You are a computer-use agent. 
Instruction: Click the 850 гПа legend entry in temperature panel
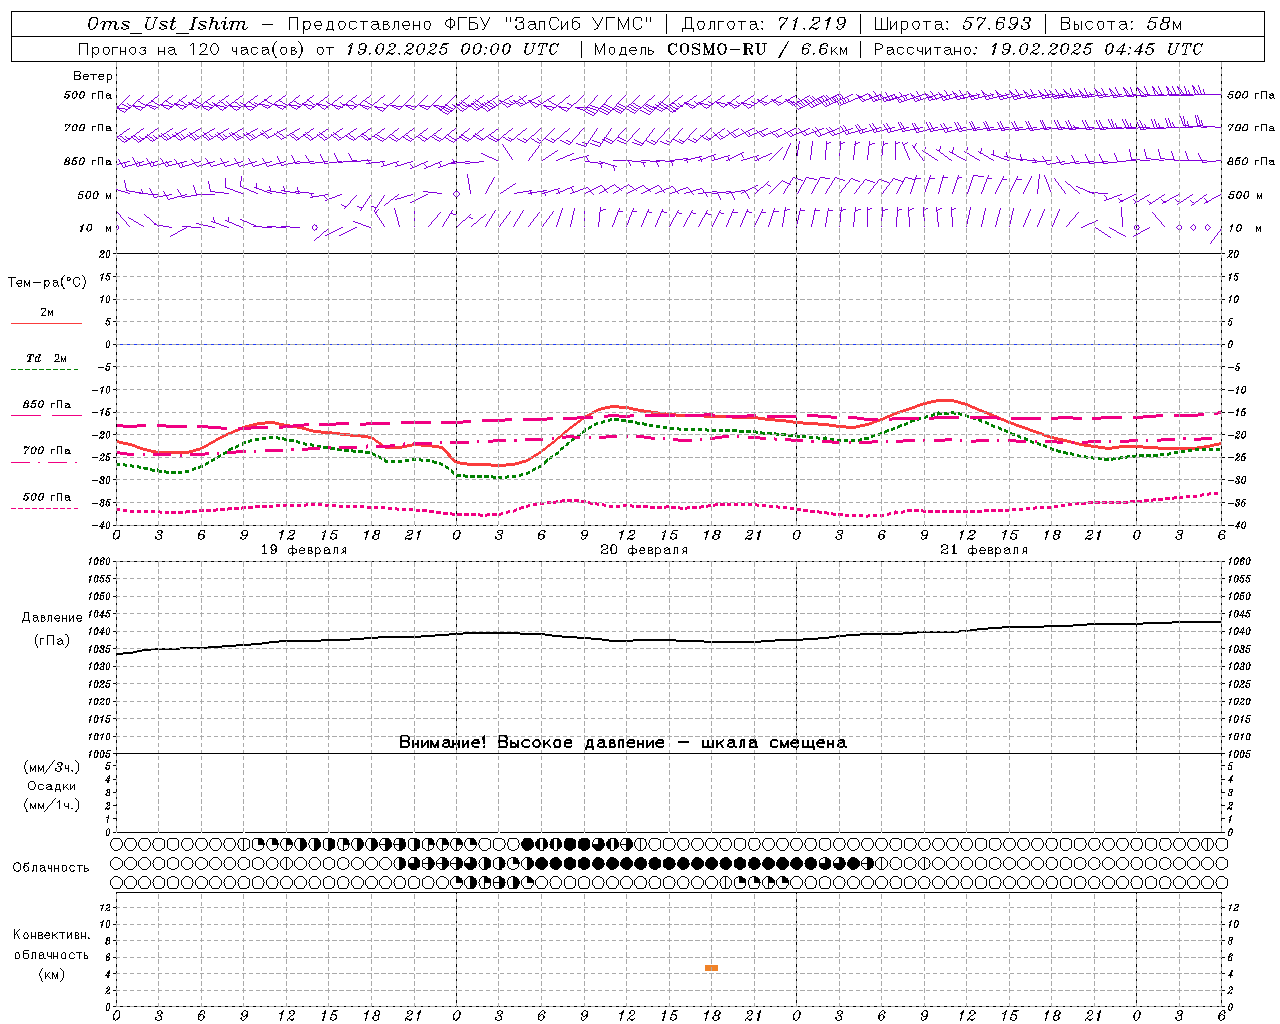pyautogui.click(x=47, y=405)
